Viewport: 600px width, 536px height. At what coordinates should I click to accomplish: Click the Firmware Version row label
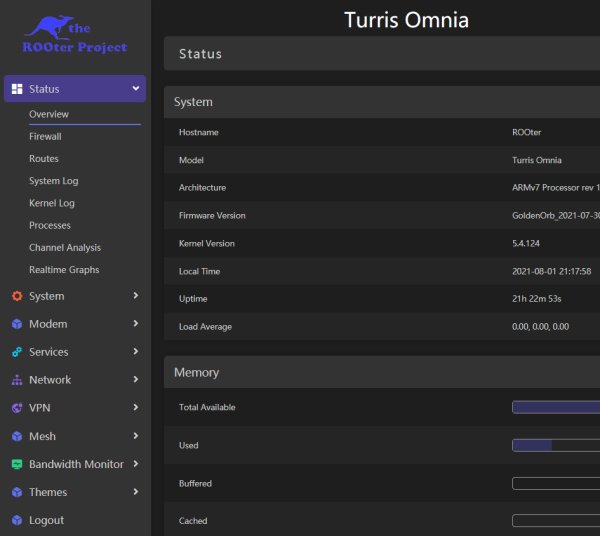(212, 216)
